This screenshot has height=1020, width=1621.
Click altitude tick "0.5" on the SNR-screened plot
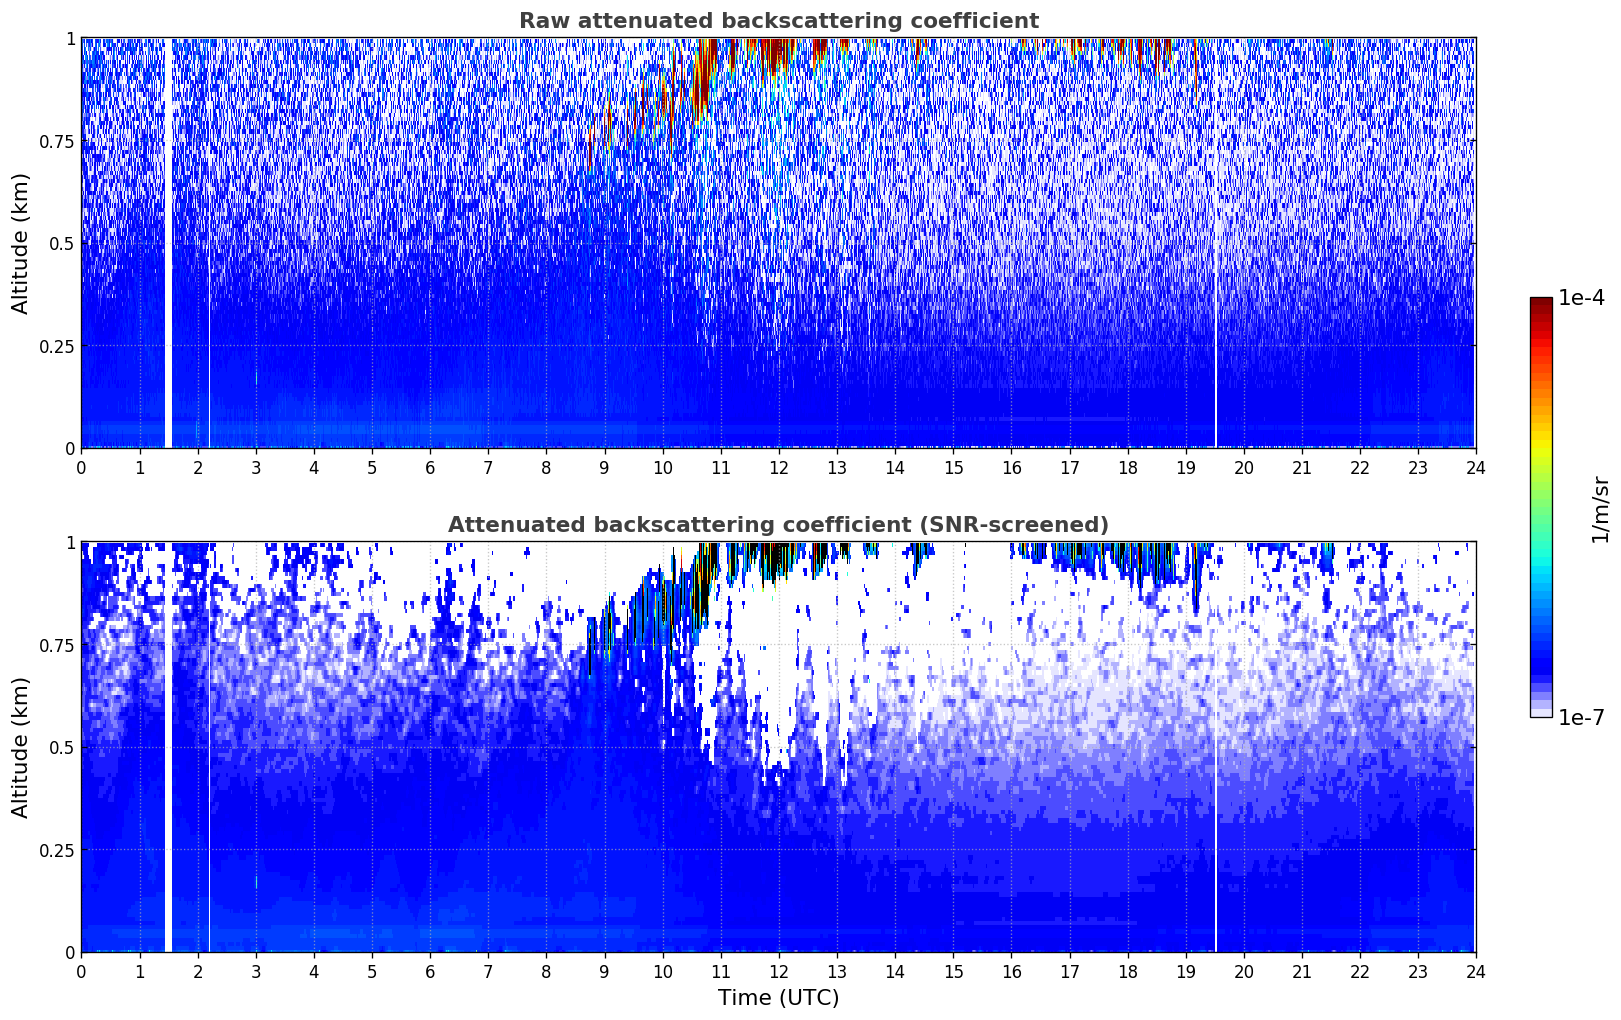(x=60, y=747)
